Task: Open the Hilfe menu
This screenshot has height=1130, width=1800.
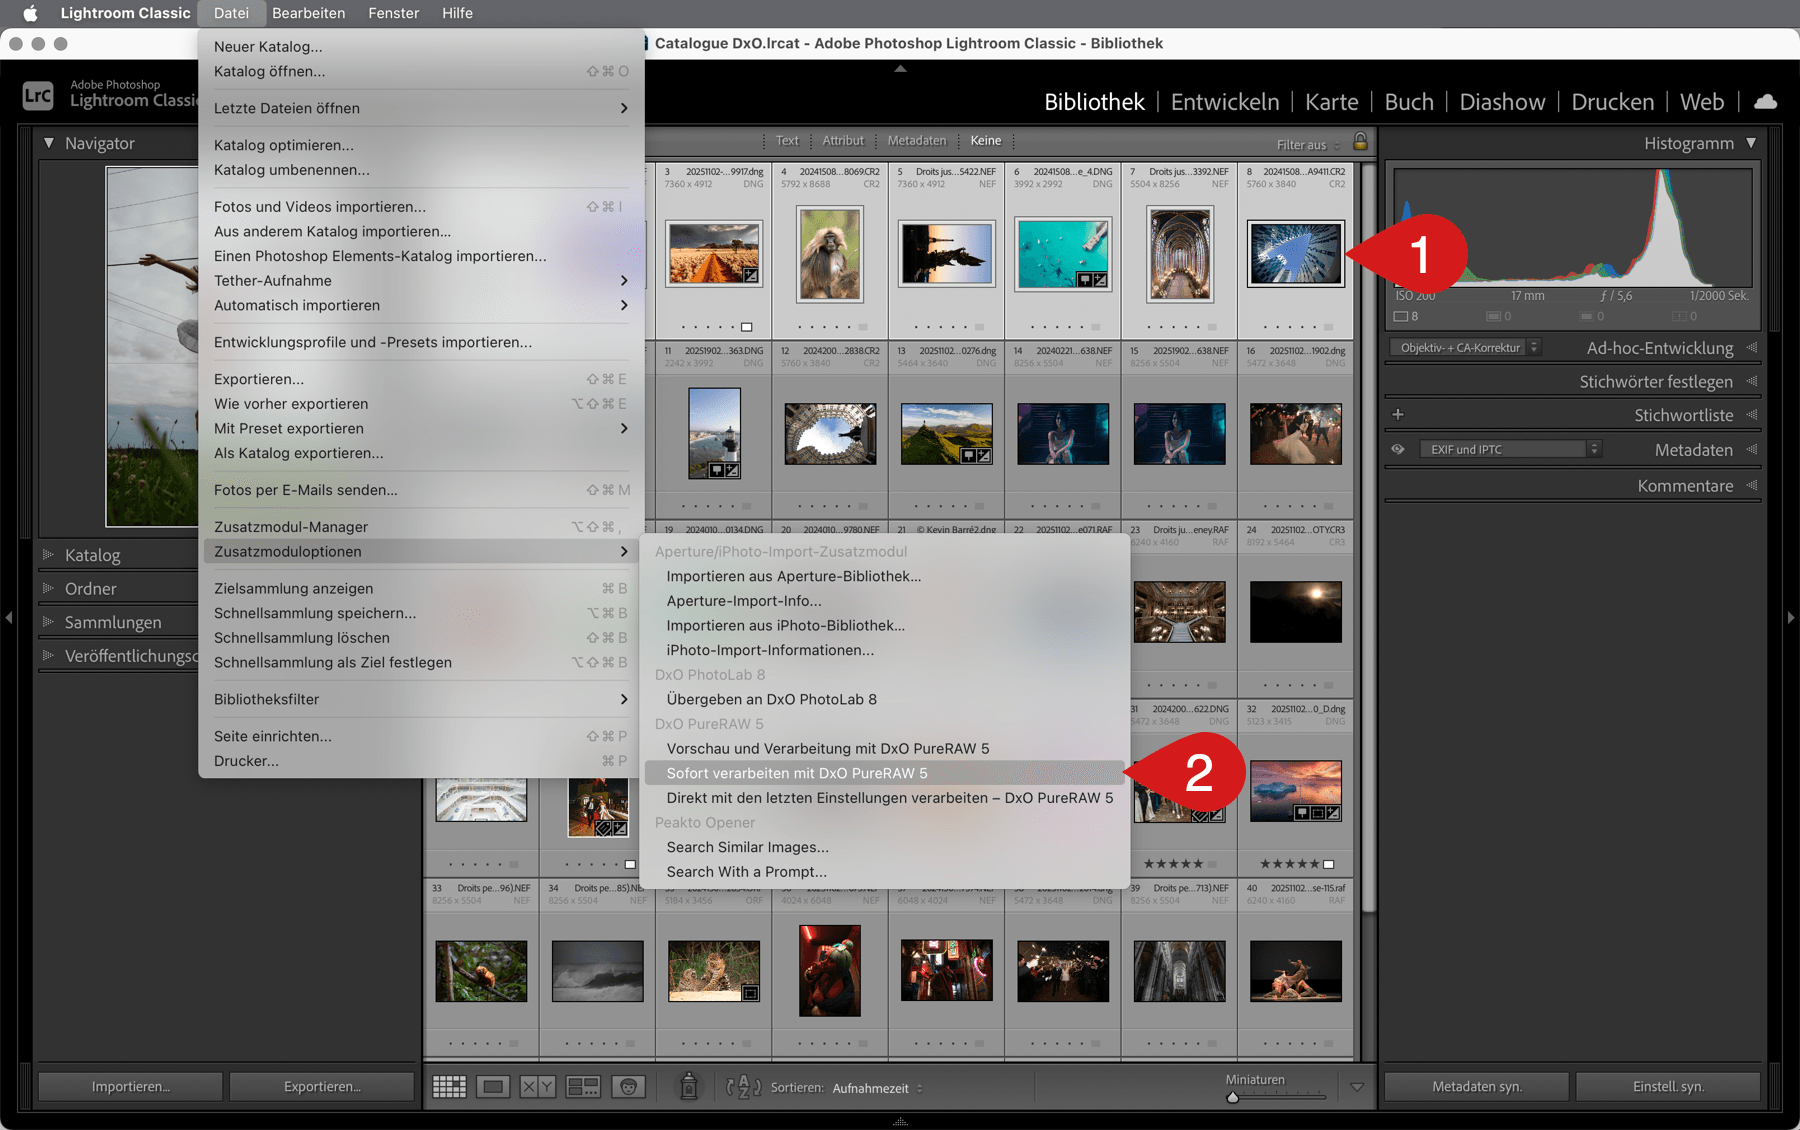Action: pos(457,13)
